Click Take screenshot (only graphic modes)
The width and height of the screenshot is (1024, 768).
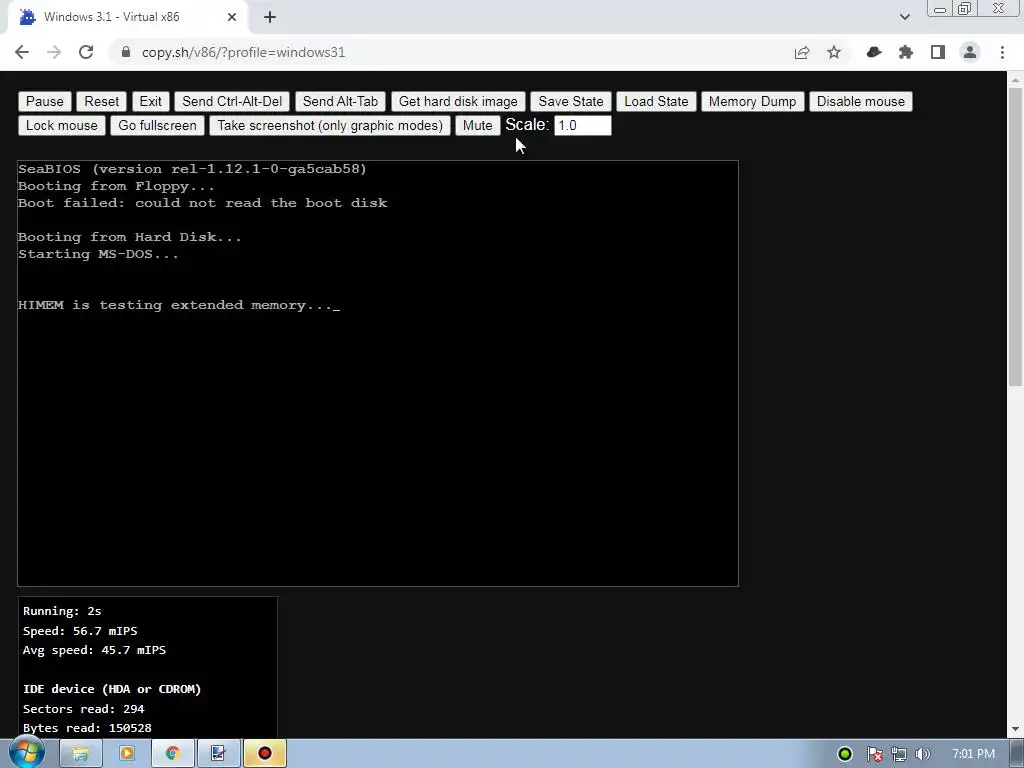[x=330, y=125]
